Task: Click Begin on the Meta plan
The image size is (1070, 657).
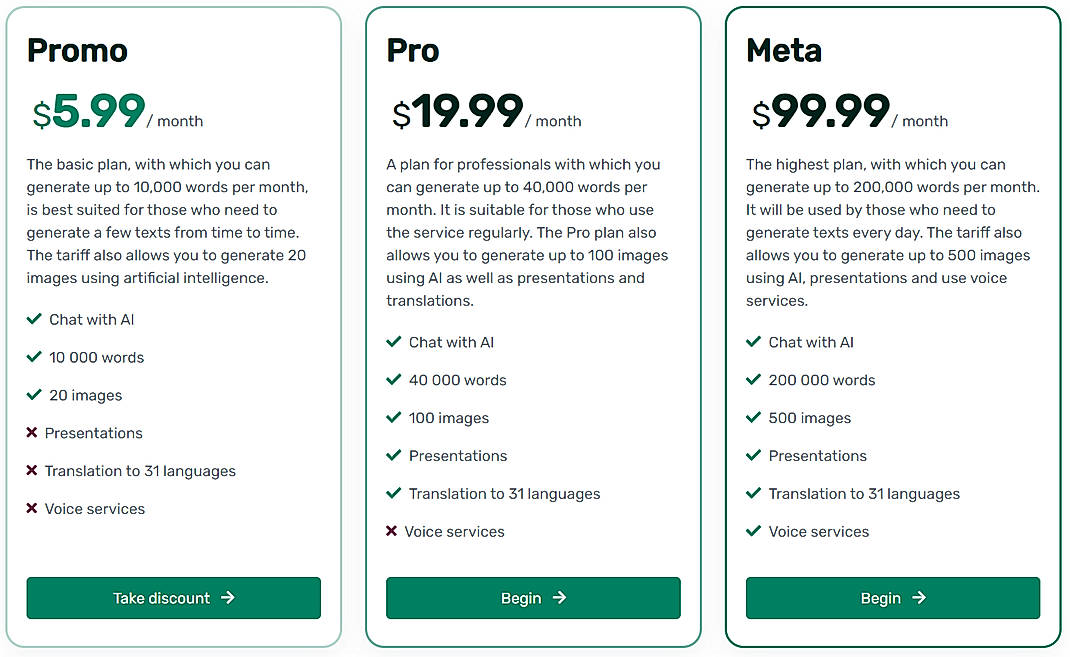Action: (892, 598)
